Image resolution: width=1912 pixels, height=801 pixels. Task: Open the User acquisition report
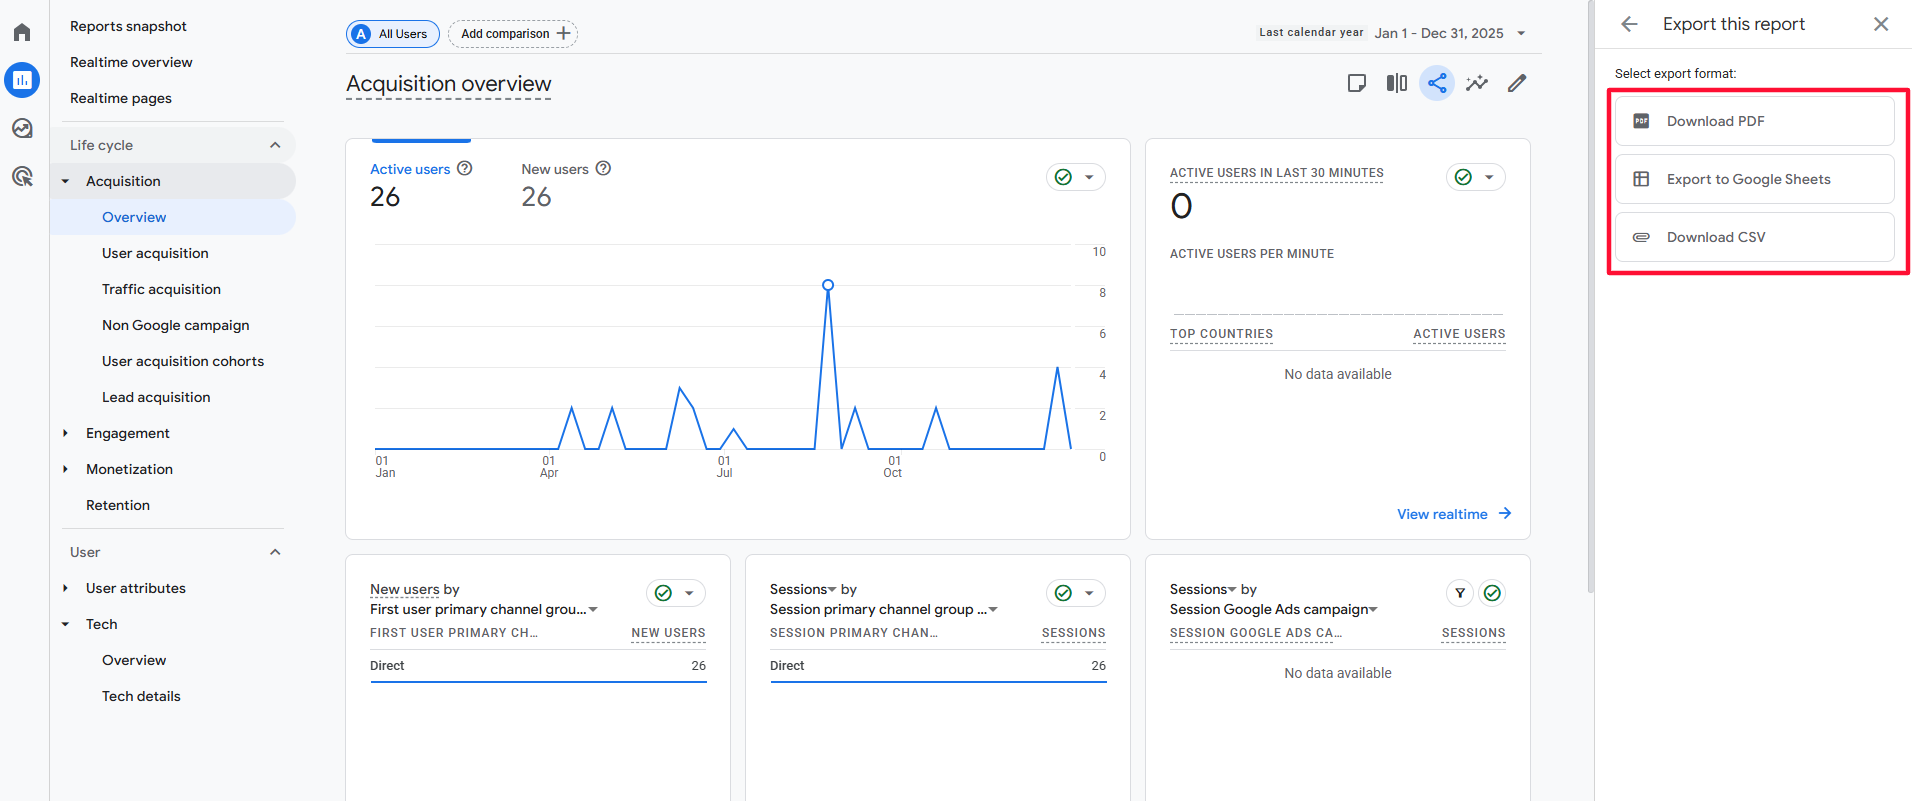pos(155,253)
